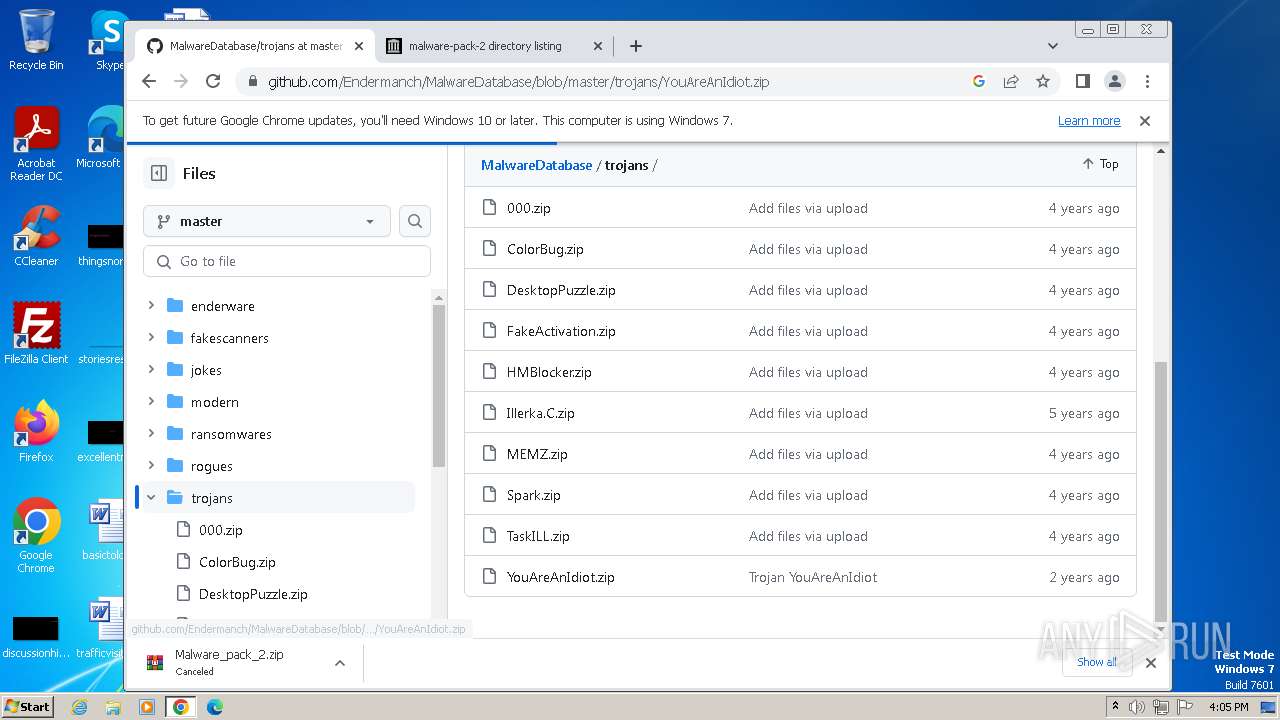The image size is (1280, 720).
Task: Expand the ransomwares folder
Action: pyautogui.click(x=151, y=434)
